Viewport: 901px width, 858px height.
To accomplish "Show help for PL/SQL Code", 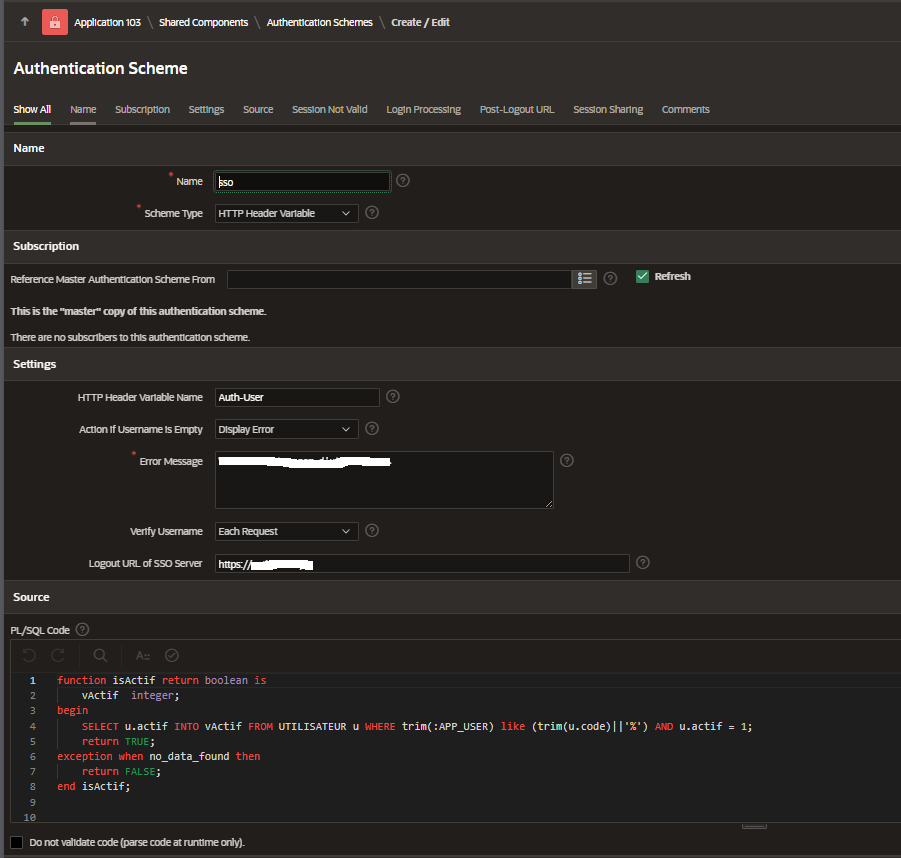I will click(82, 630).
